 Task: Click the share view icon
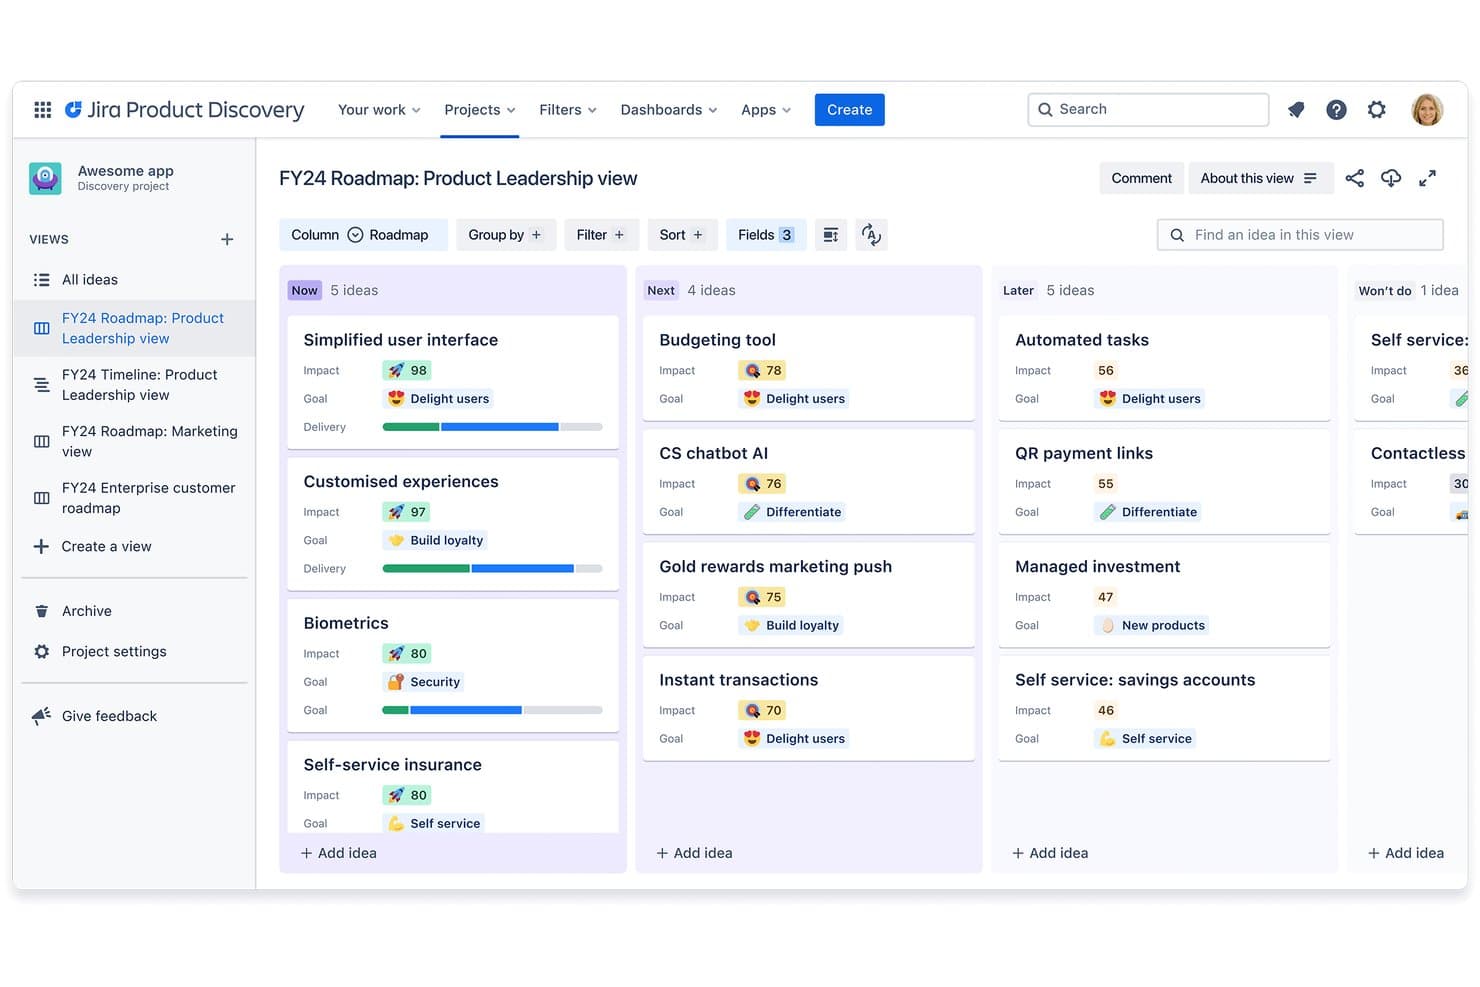pos(1354,178)
